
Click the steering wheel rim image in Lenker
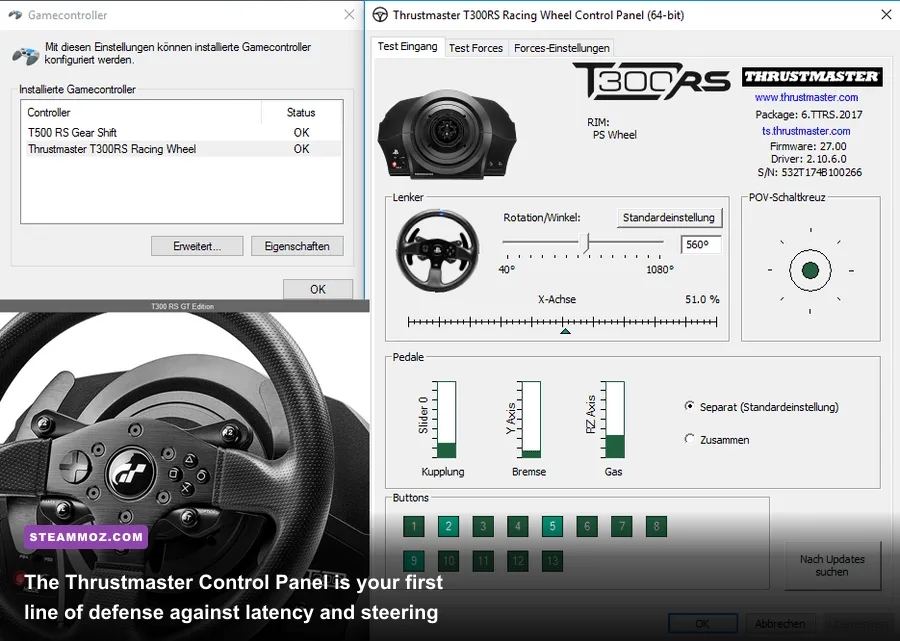(437, 251)
